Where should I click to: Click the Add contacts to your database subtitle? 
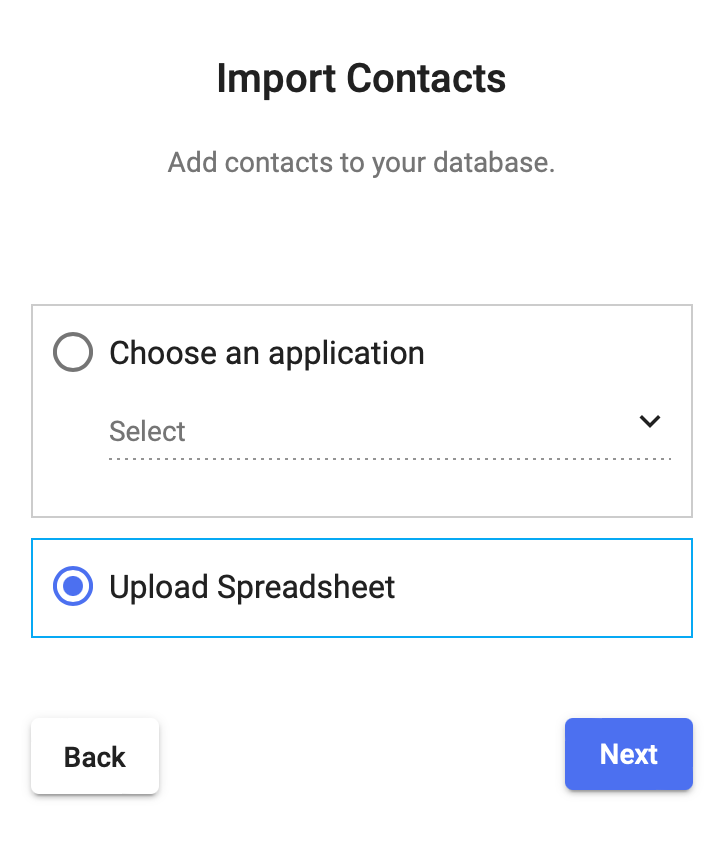pyautogui.click(x=361, y=162)
